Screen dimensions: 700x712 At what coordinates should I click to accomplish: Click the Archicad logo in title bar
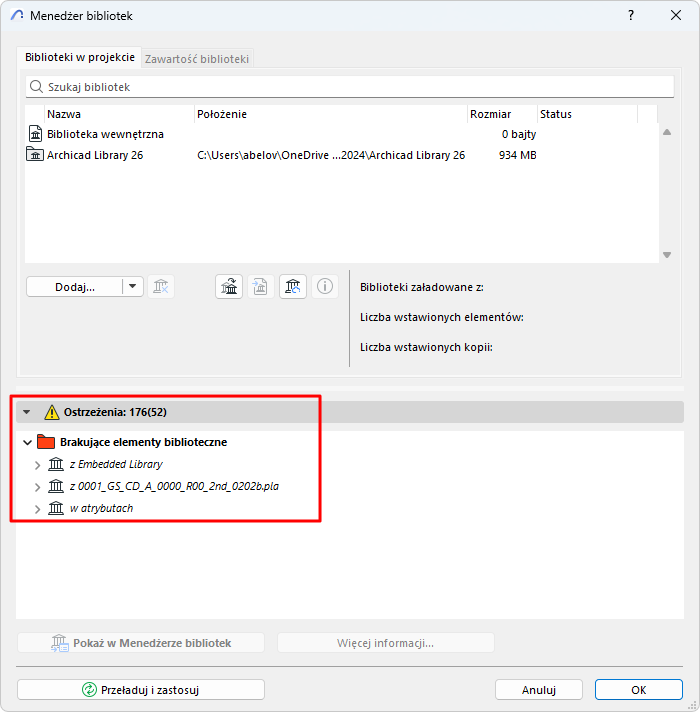tap(17, 15)
